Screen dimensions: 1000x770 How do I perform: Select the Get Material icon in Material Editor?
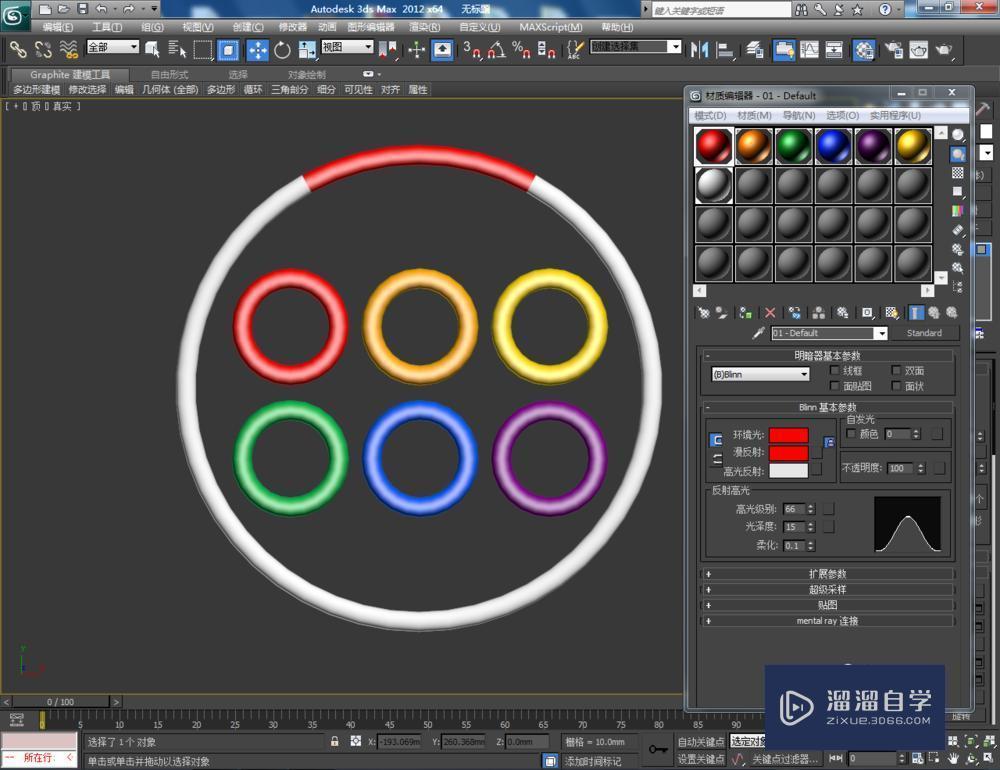703,312
